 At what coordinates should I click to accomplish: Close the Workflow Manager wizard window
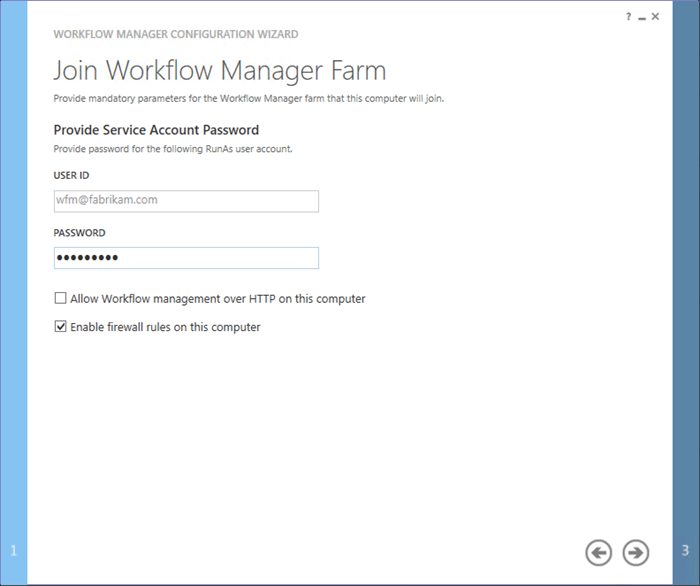(x=655, y=17)
